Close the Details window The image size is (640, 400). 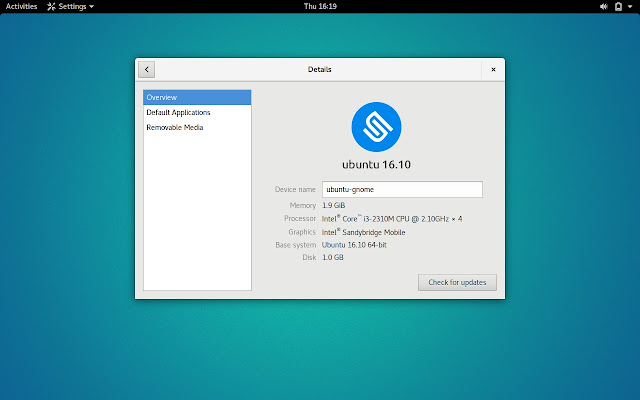point(493,69)
